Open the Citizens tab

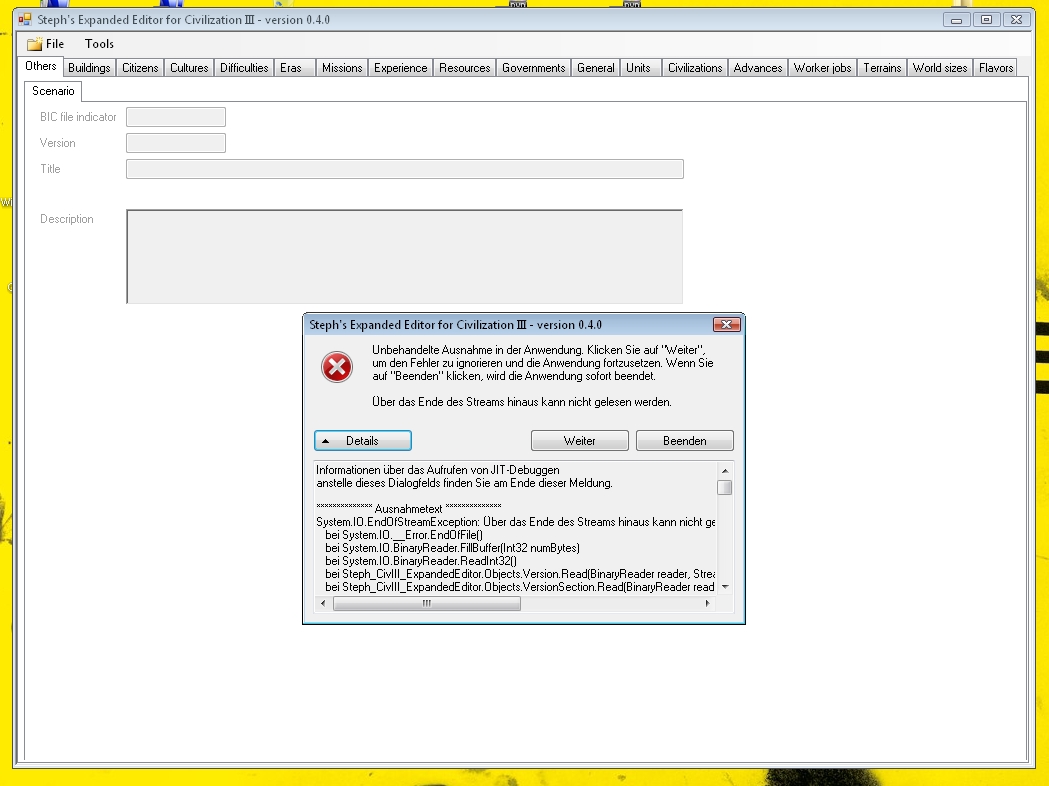pyautogui.click(x=140, y=68)
